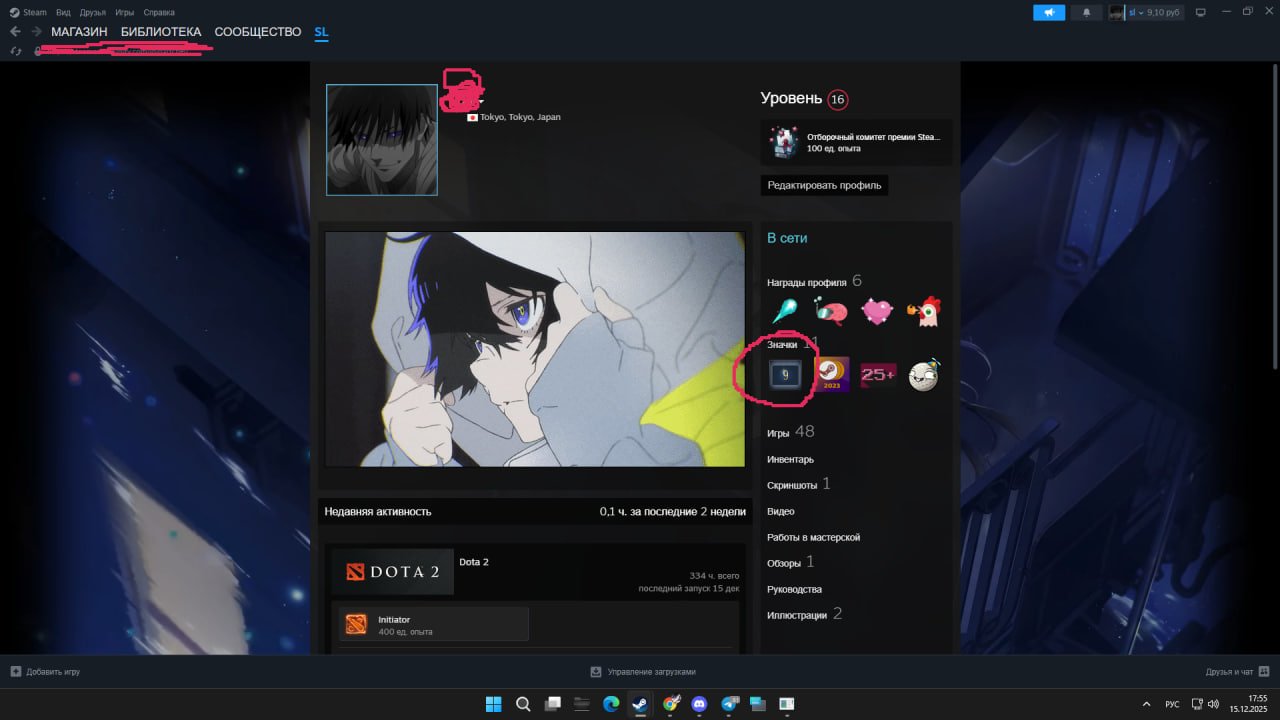Click the Dota 2 game logo banner
1280x720 pixels.
click(x=393, y=571)
